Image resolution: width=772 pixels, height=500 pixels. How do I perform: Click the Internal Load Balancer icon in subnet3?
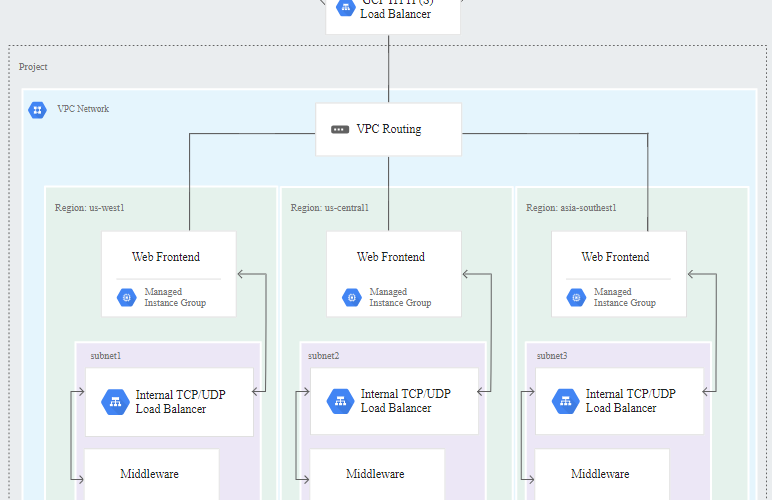pyautogui.click(x=566, y=401)
